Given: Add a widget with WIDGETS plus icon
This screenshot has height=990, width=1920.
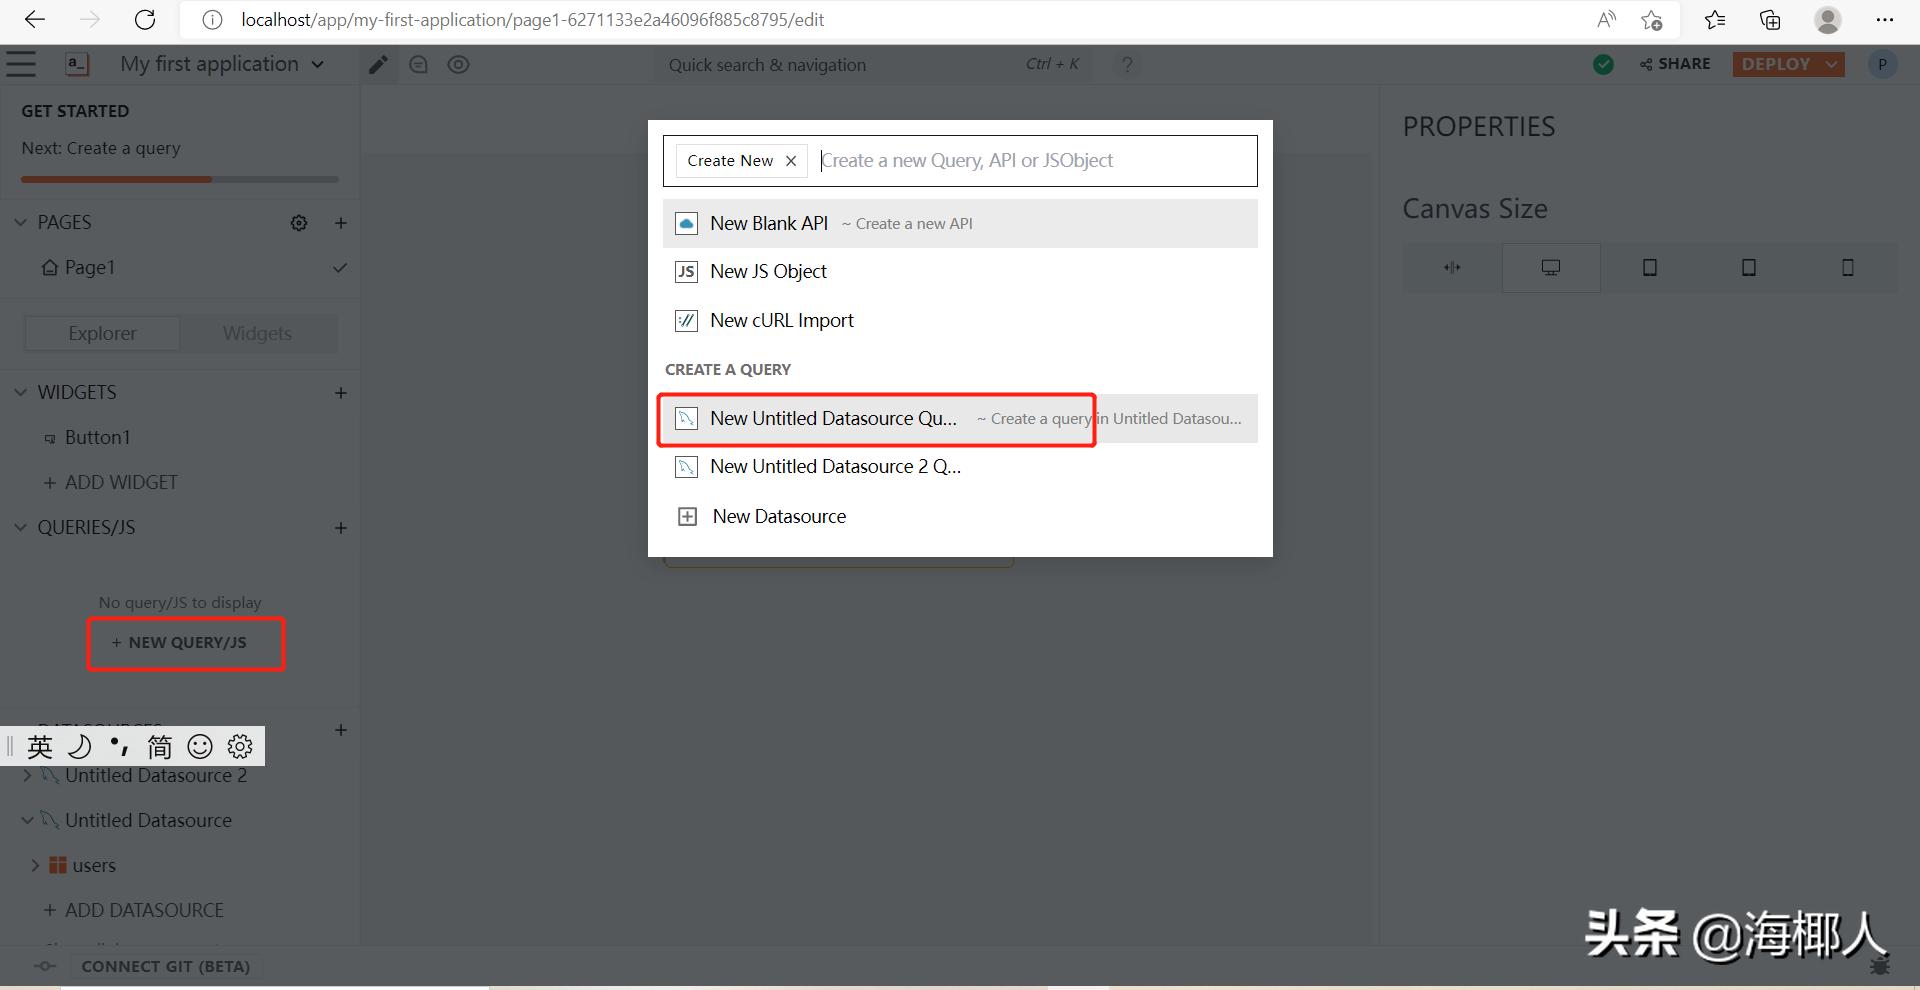Looking at the screenshot, I should click(x=341, y=393).
